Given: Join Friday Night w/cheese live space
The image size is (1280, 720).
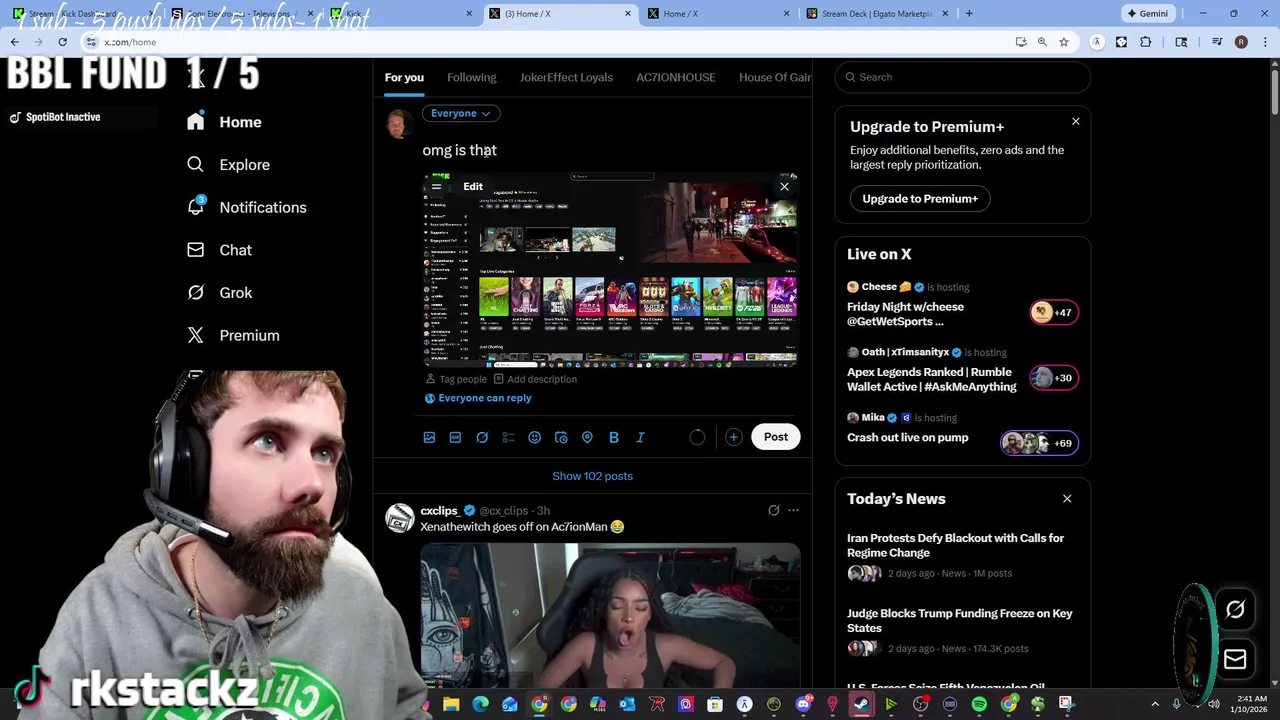Looking at the screenshot, I should 962,304.
